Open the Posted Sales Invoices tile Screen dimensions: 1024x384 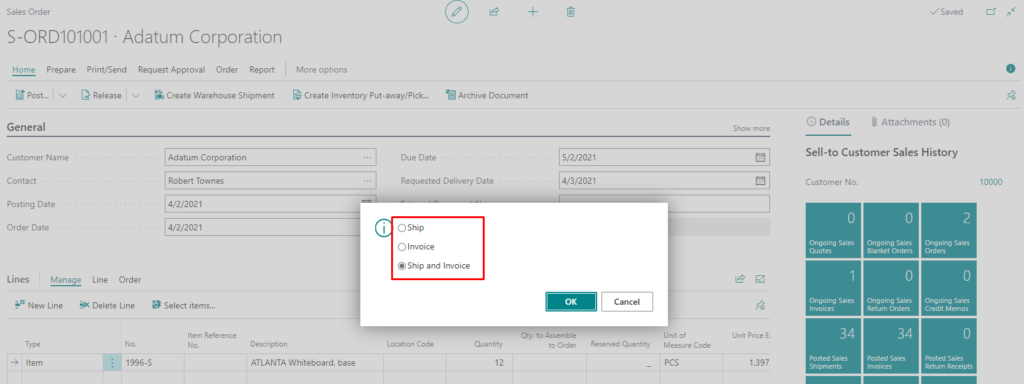891,346
